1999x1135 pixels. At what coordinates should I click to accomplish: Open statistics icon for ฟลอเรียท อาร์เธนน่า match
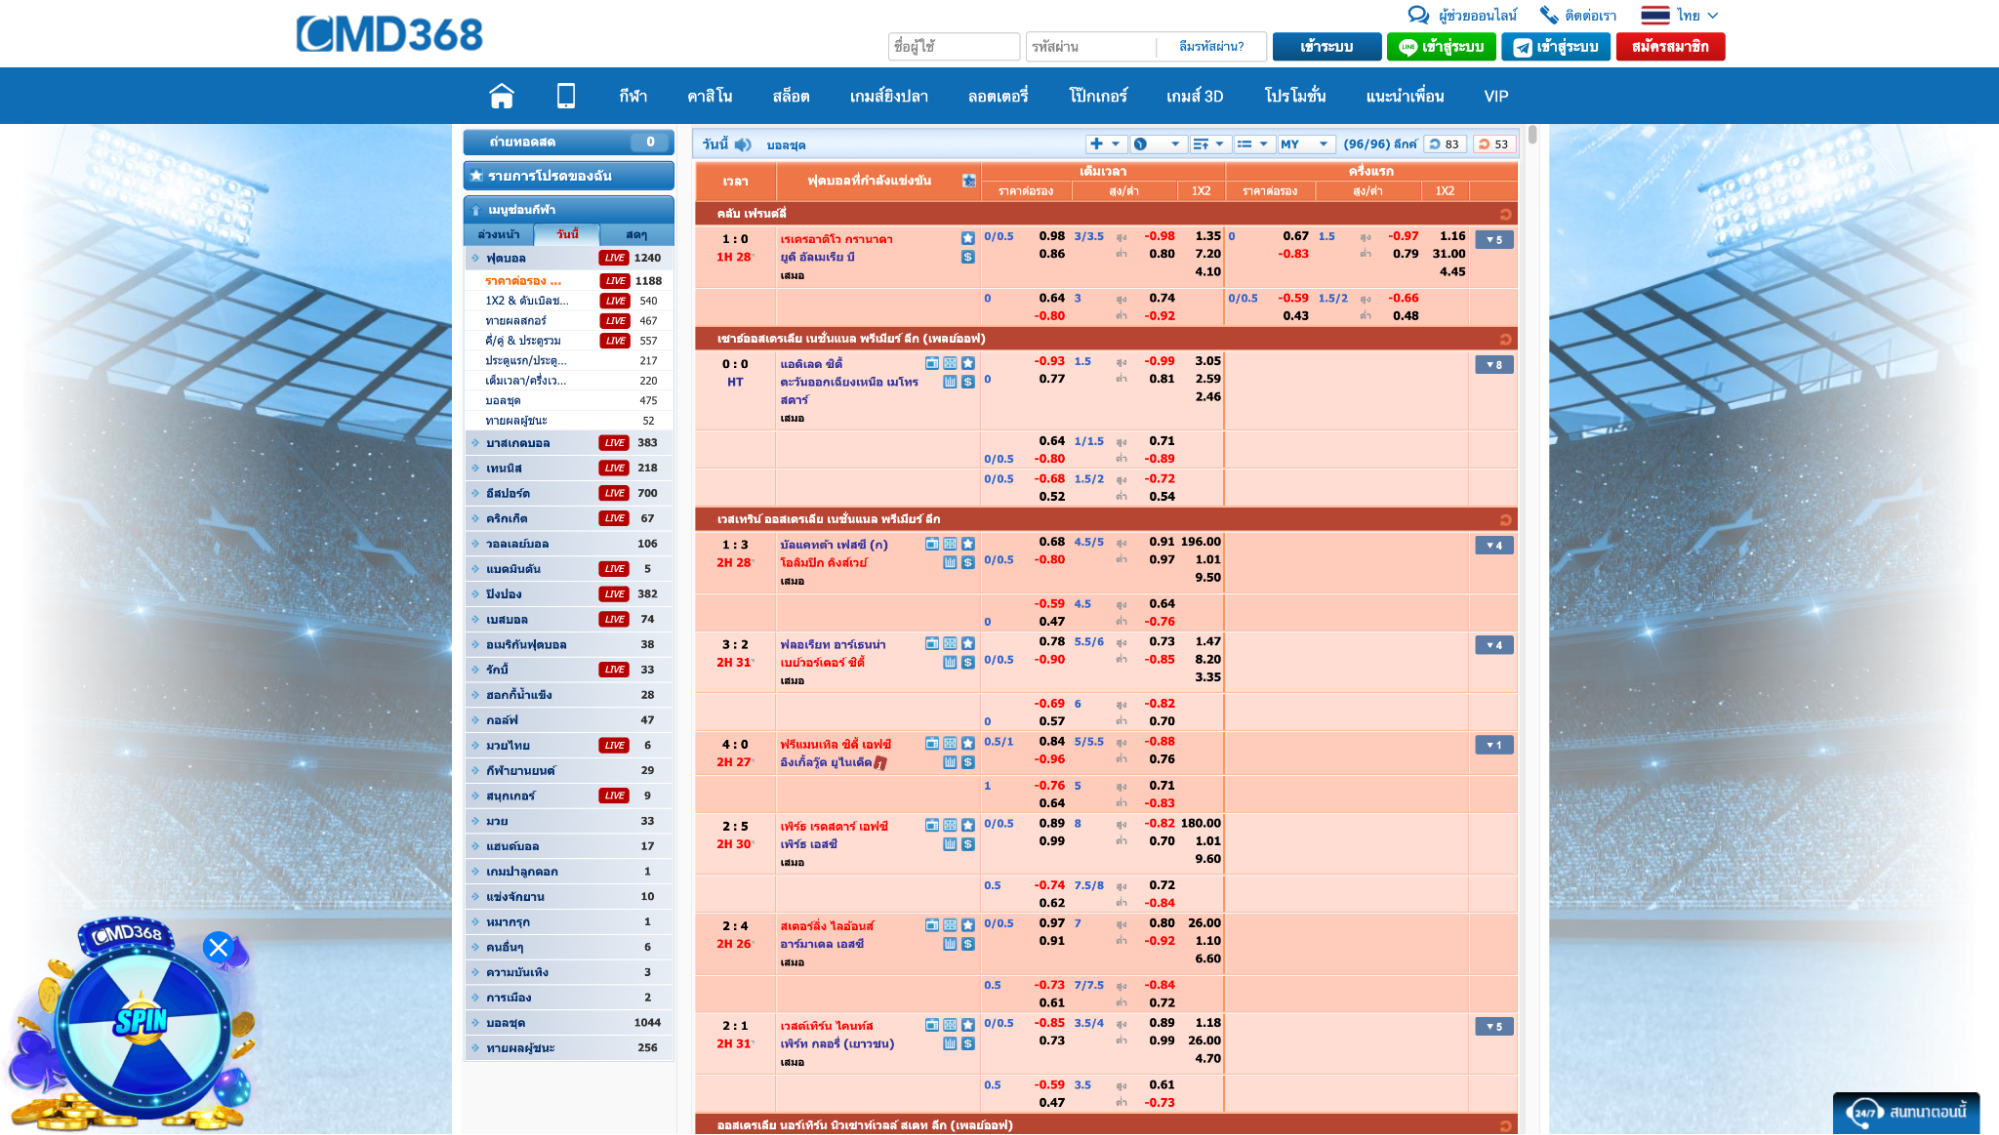pyautogui.click(x=950, y=663)
